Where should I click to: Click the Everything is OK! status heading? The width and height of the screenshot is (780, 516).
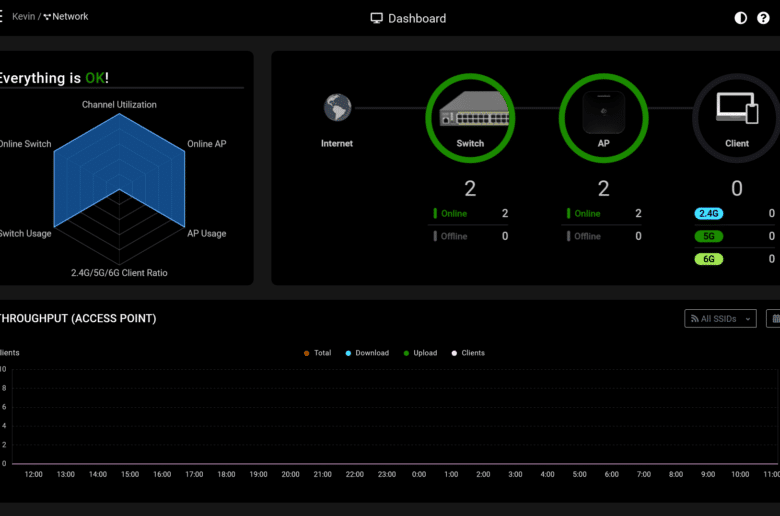click(54, 78)
